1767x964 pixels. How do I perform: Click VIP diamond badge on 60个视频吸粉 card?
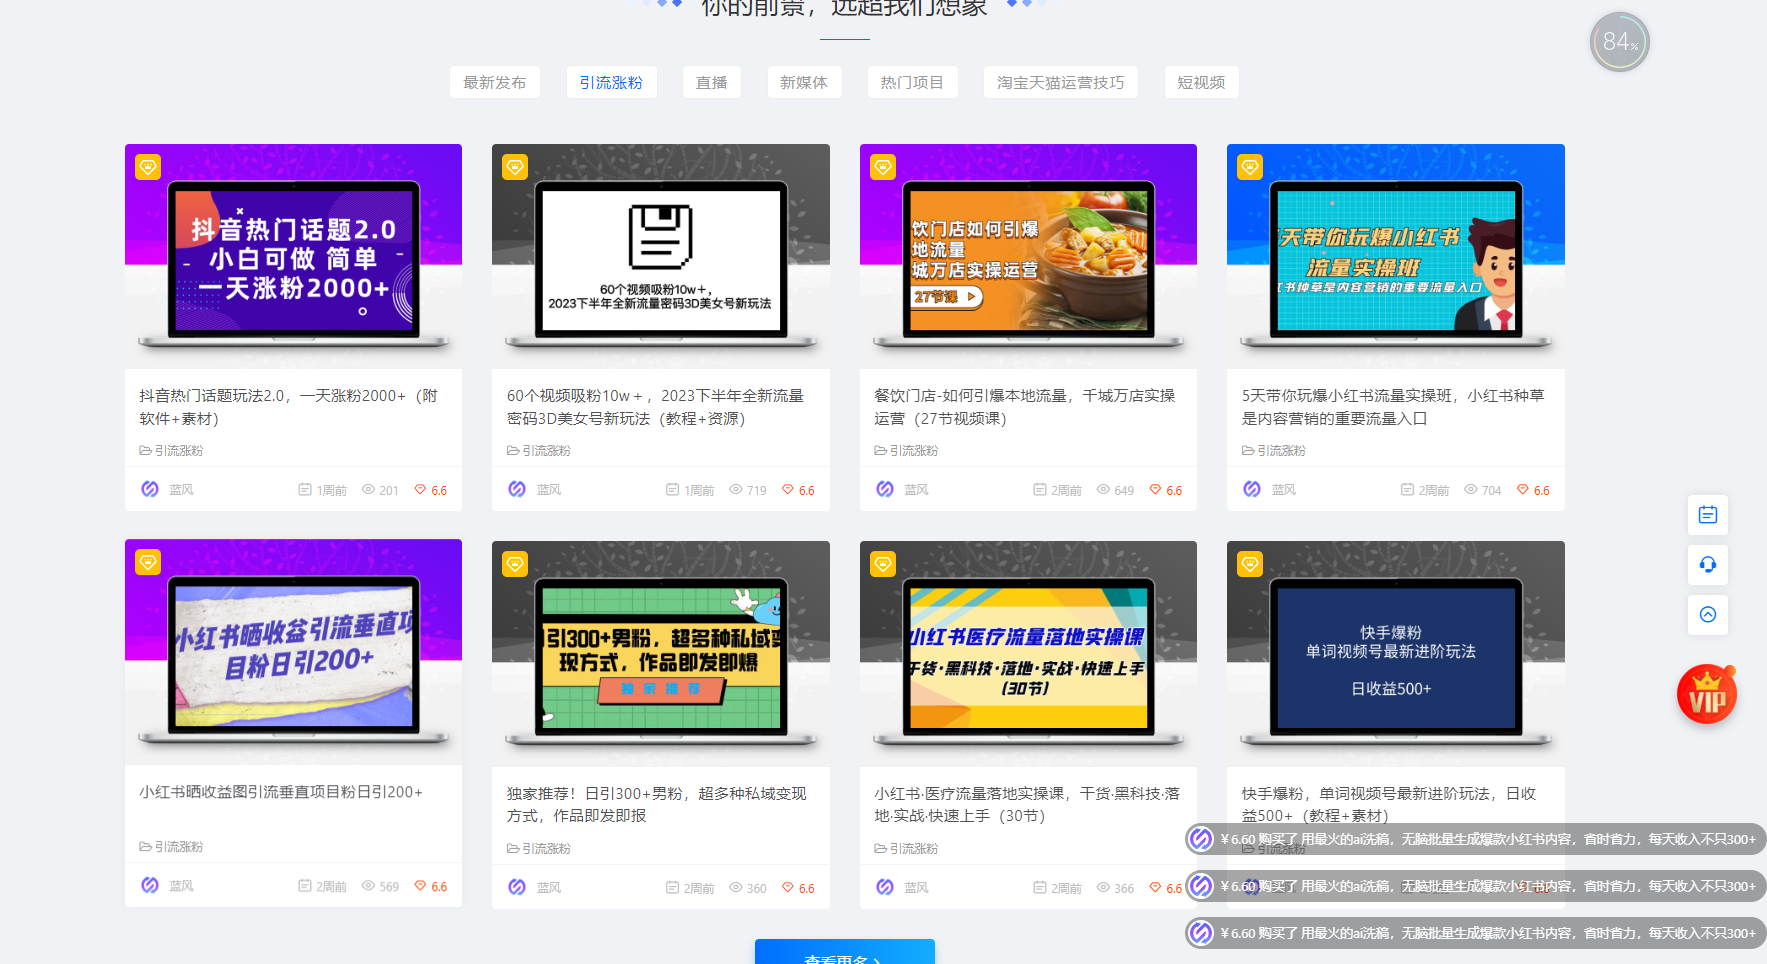coord(515,167)
